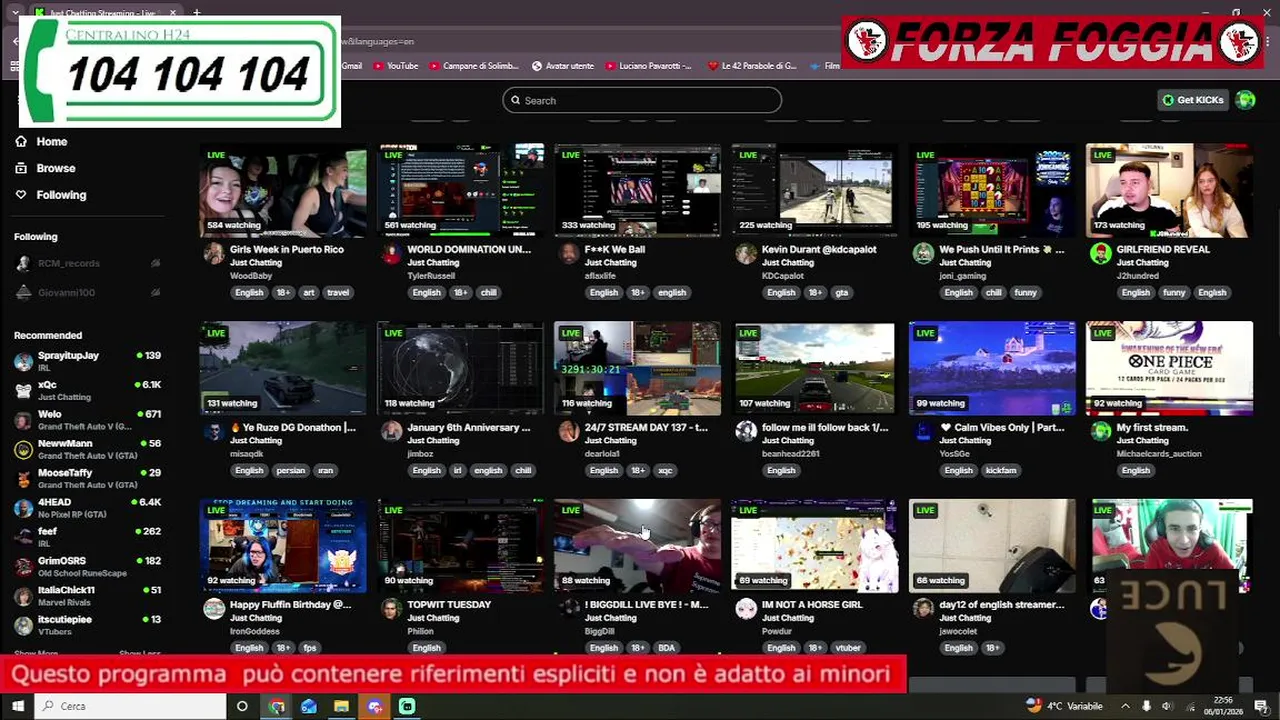This screenshot has width=1280, height=720.
Task: Open the notification center icon
Action: coord(1261,706)
